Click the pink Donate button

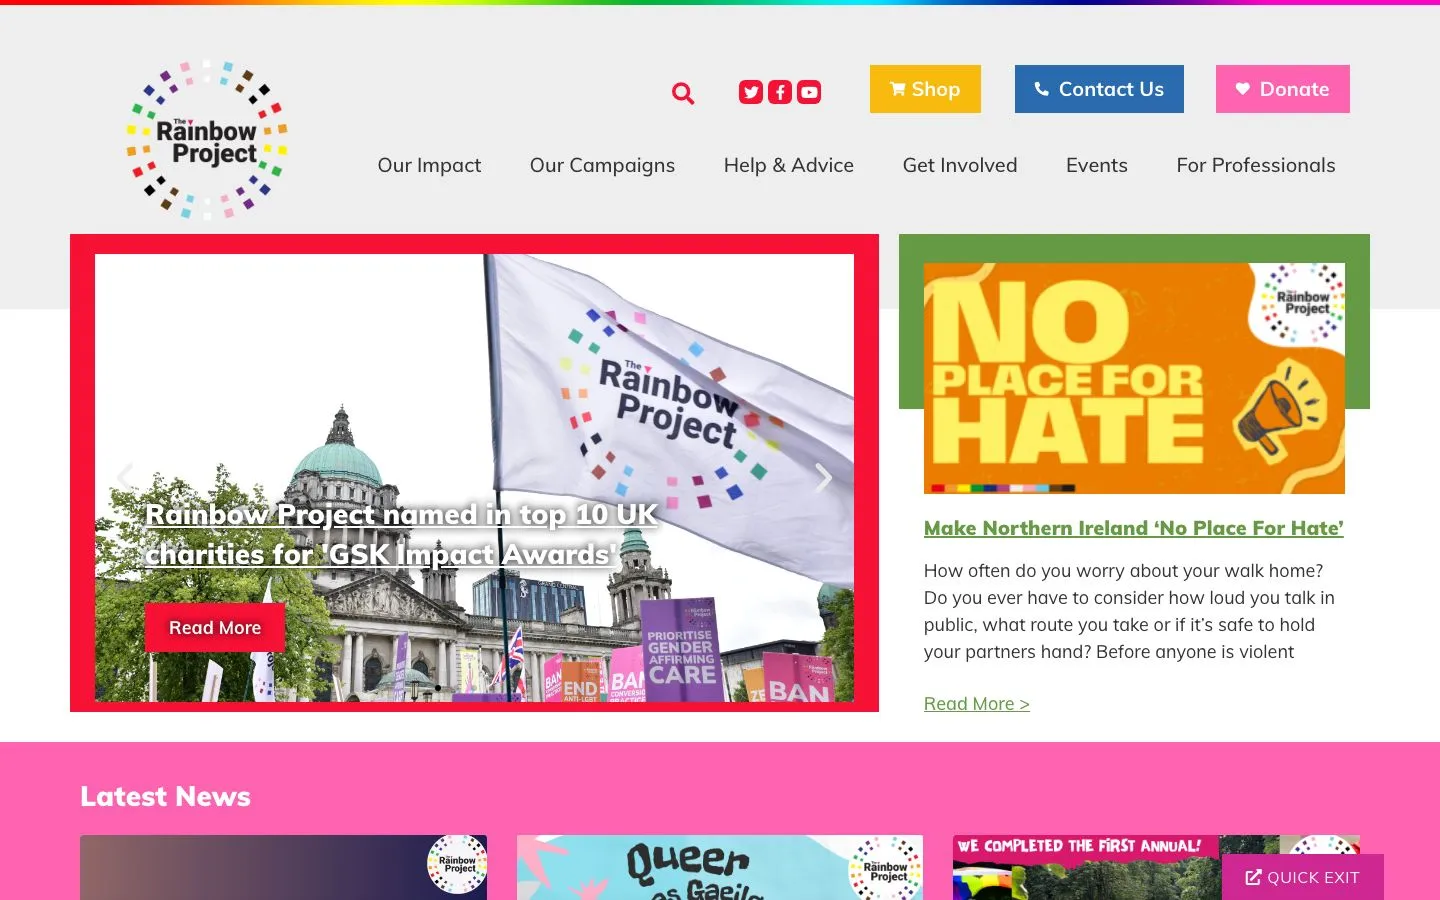(x=1283, y=89)
